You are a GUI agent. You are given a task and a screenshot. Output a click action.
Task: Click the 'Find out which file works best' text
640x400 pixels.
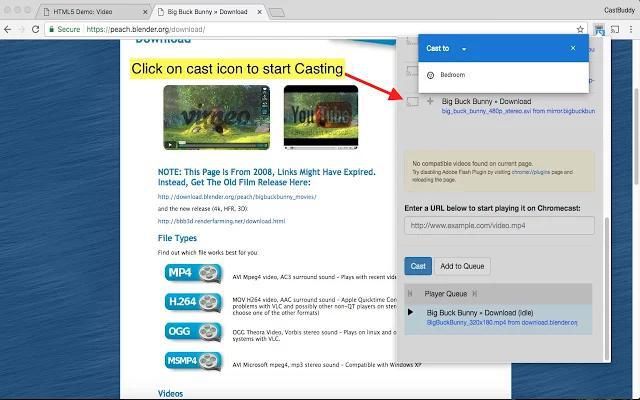208,253
